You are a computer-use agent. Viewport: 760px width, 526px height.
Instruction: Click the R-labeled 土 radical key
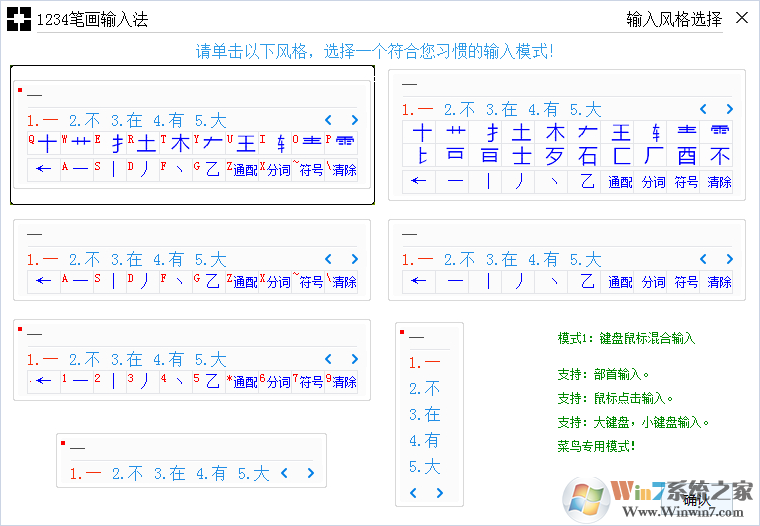(143, 143)
